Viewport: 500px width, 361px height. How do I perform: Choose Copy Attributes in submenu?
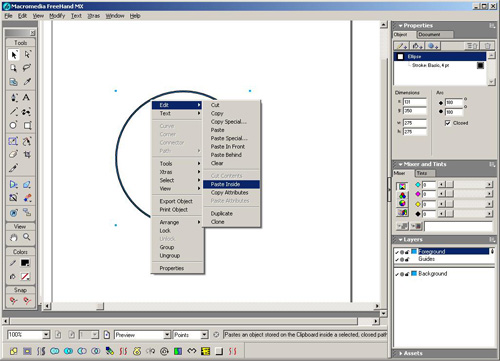click(231, 193)
